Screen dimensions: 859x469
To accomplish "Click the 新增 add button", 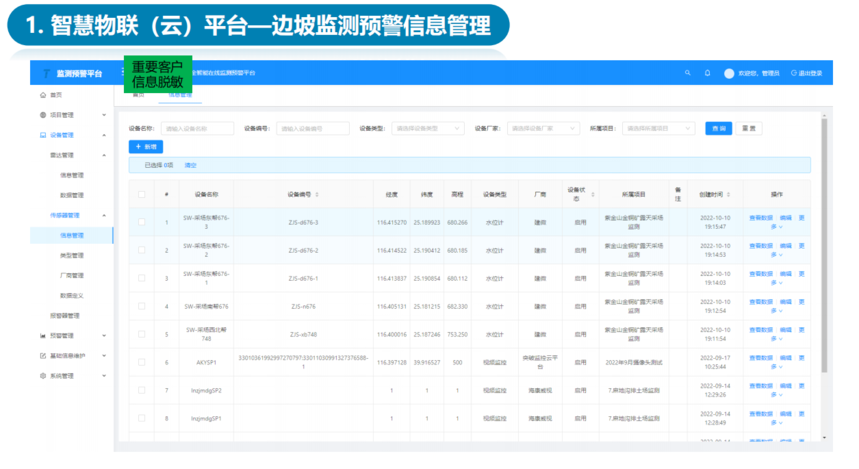I will pyautogui.click(x=146, y=147).
